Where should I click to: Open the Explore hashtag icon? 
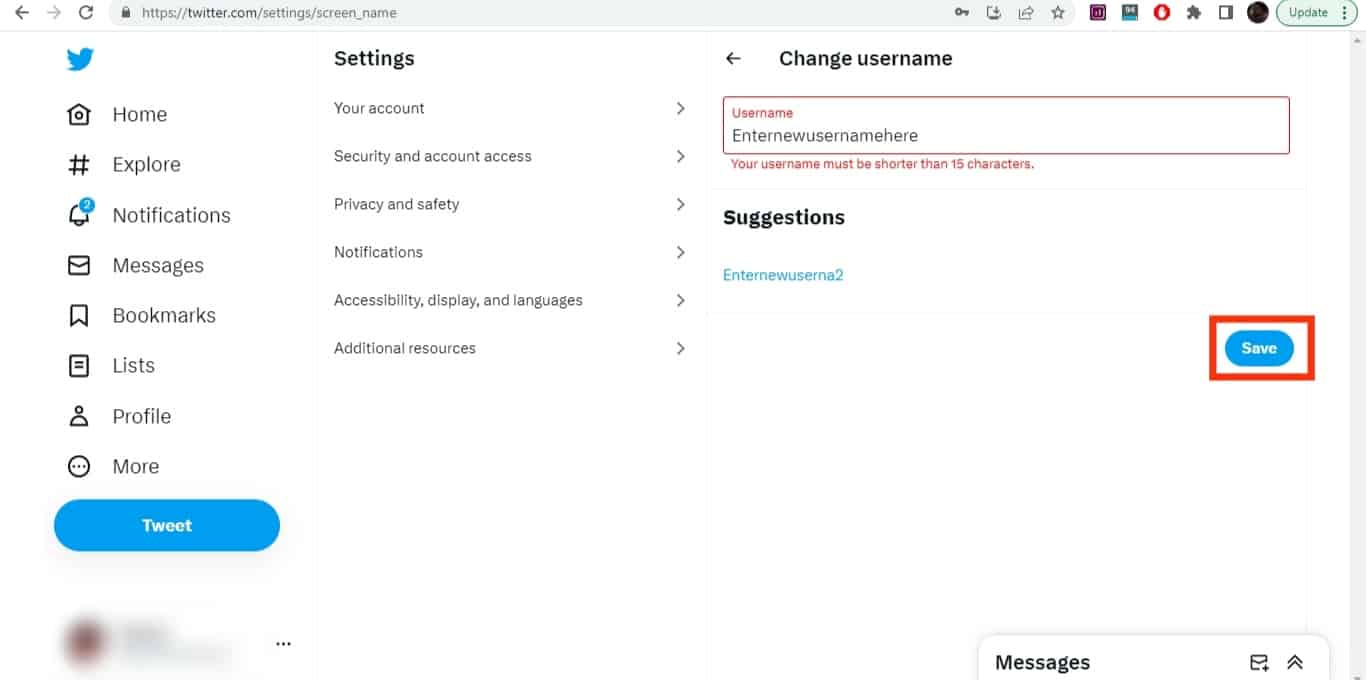(x=79, y=164)
